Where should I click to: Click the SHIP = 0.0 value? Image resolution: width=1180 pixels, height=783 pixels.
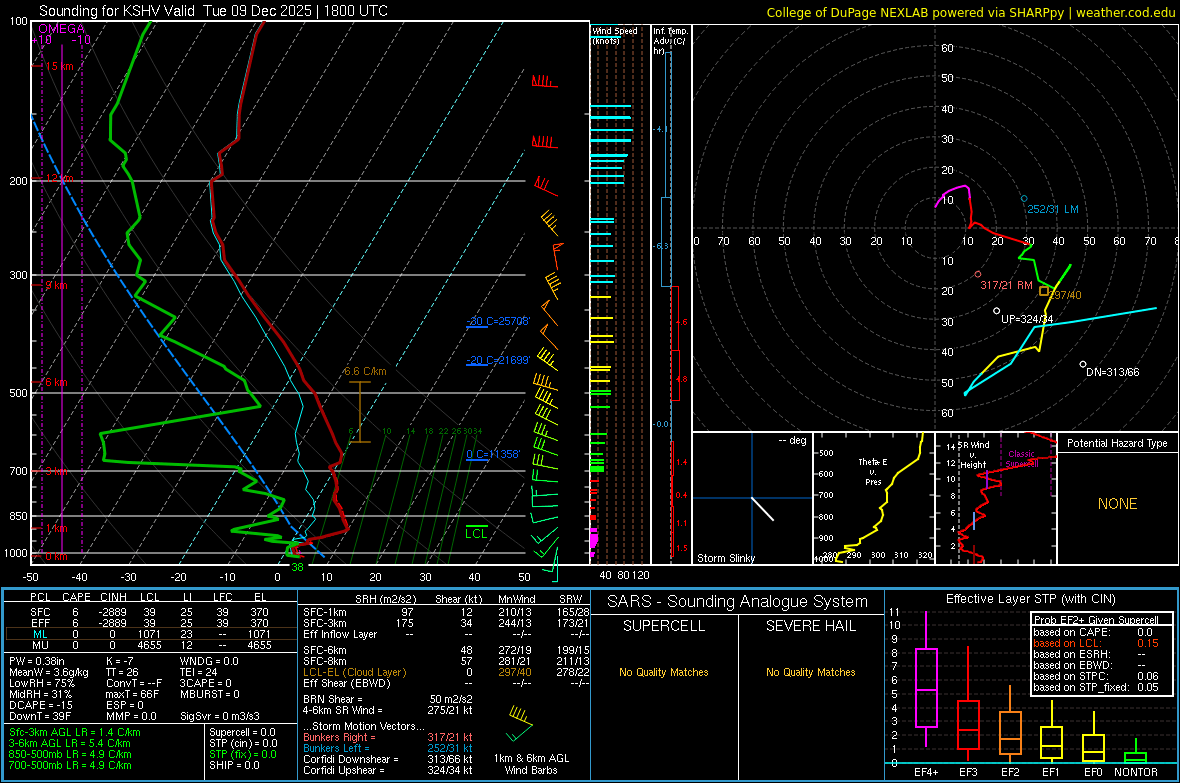coord(234,765)
